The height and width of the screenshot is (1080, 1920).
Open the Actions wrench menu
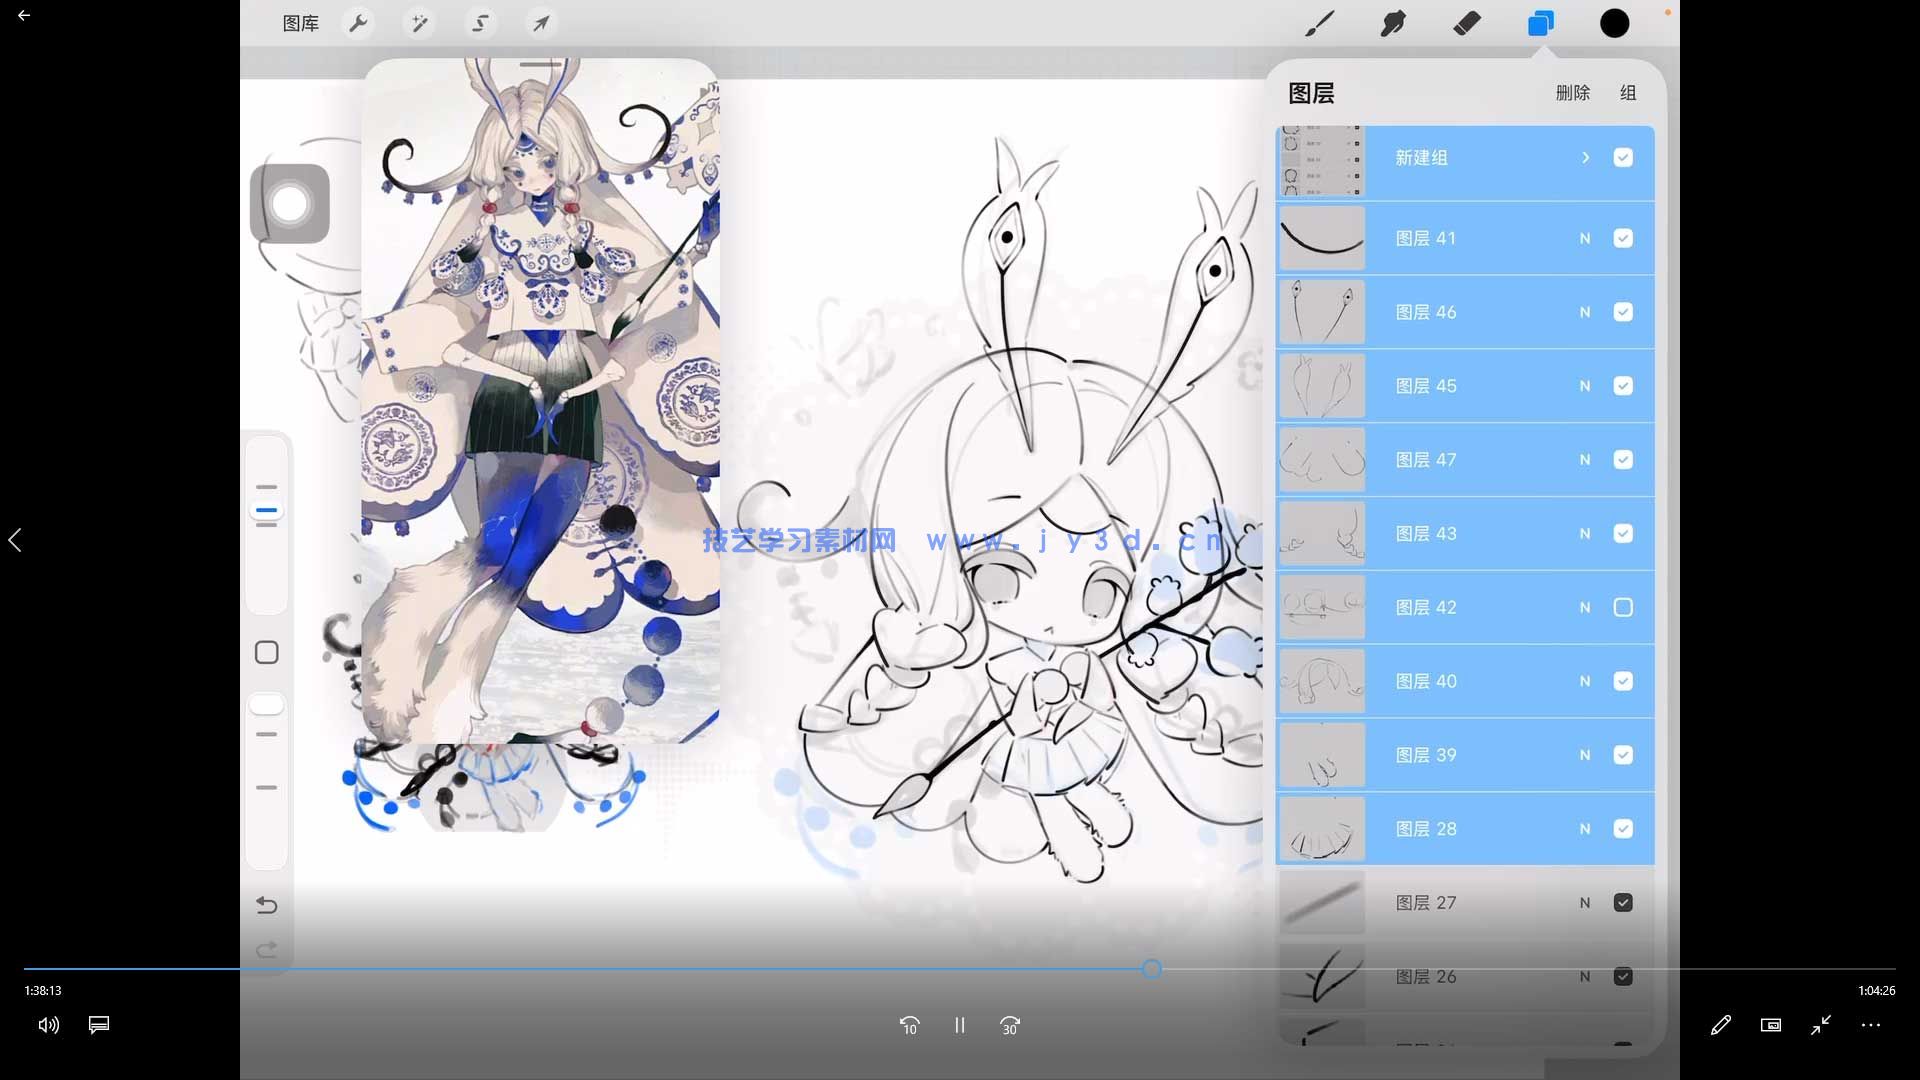click(x=358, y=23)
